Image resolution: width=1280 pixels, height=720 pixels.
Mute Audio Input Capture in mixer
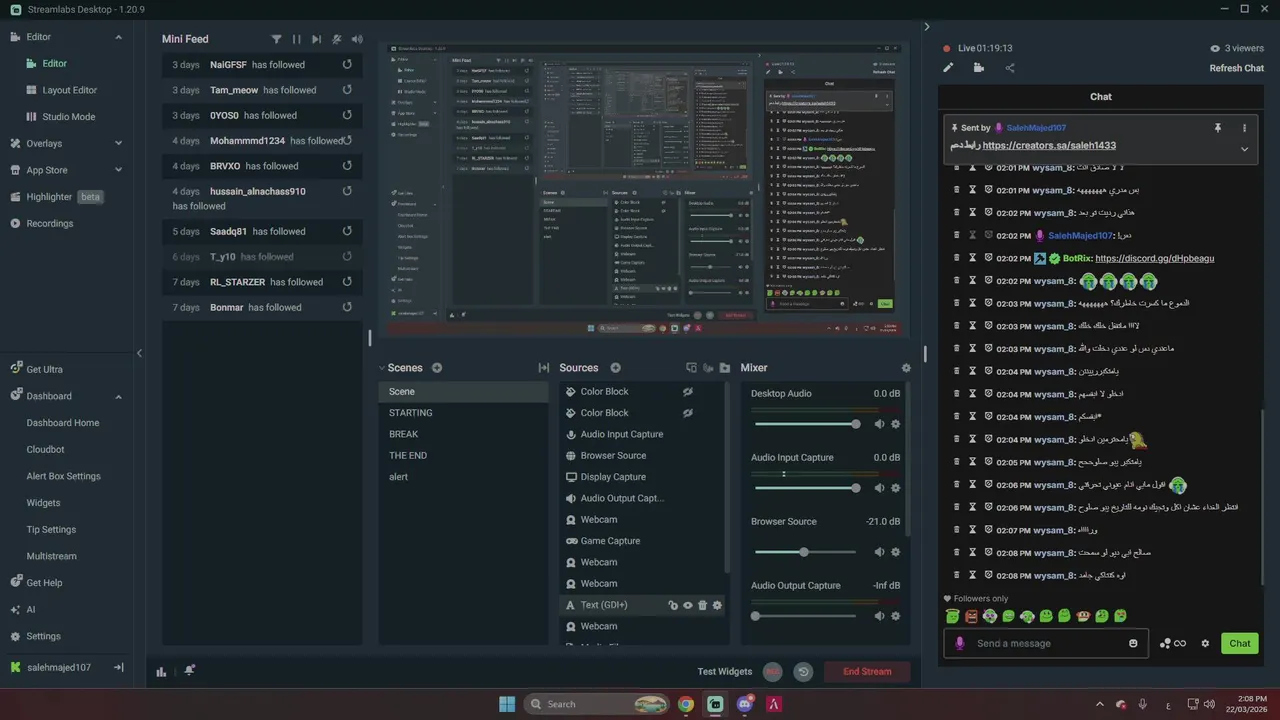[x=880, y=488]
